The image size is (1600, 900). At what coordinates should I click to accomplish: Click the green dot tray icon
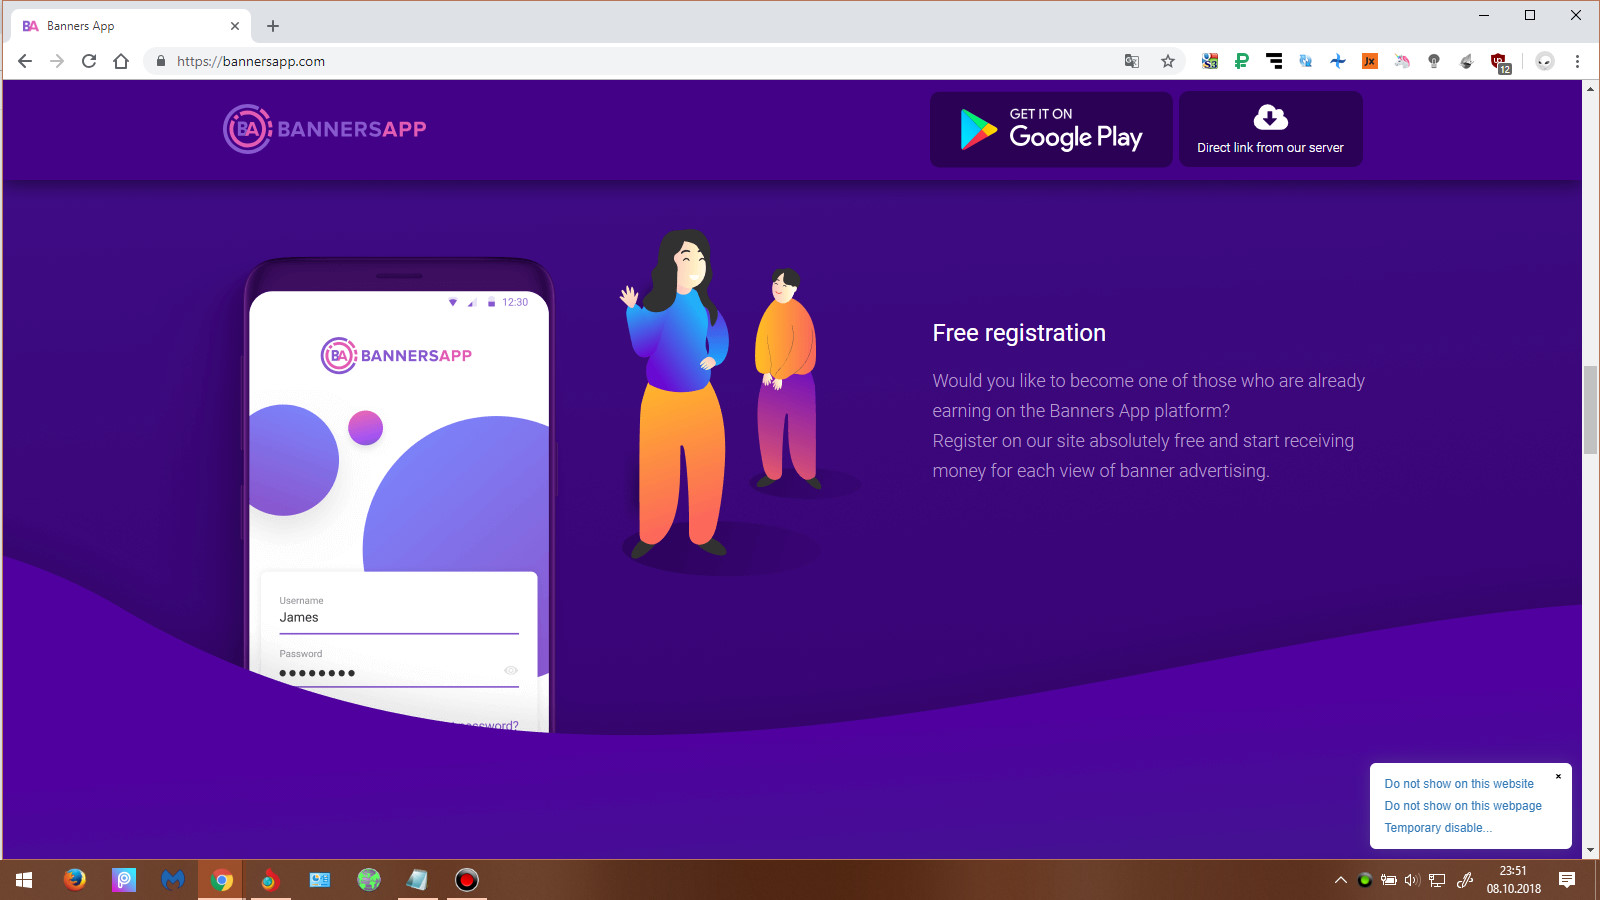[1364, 880]
